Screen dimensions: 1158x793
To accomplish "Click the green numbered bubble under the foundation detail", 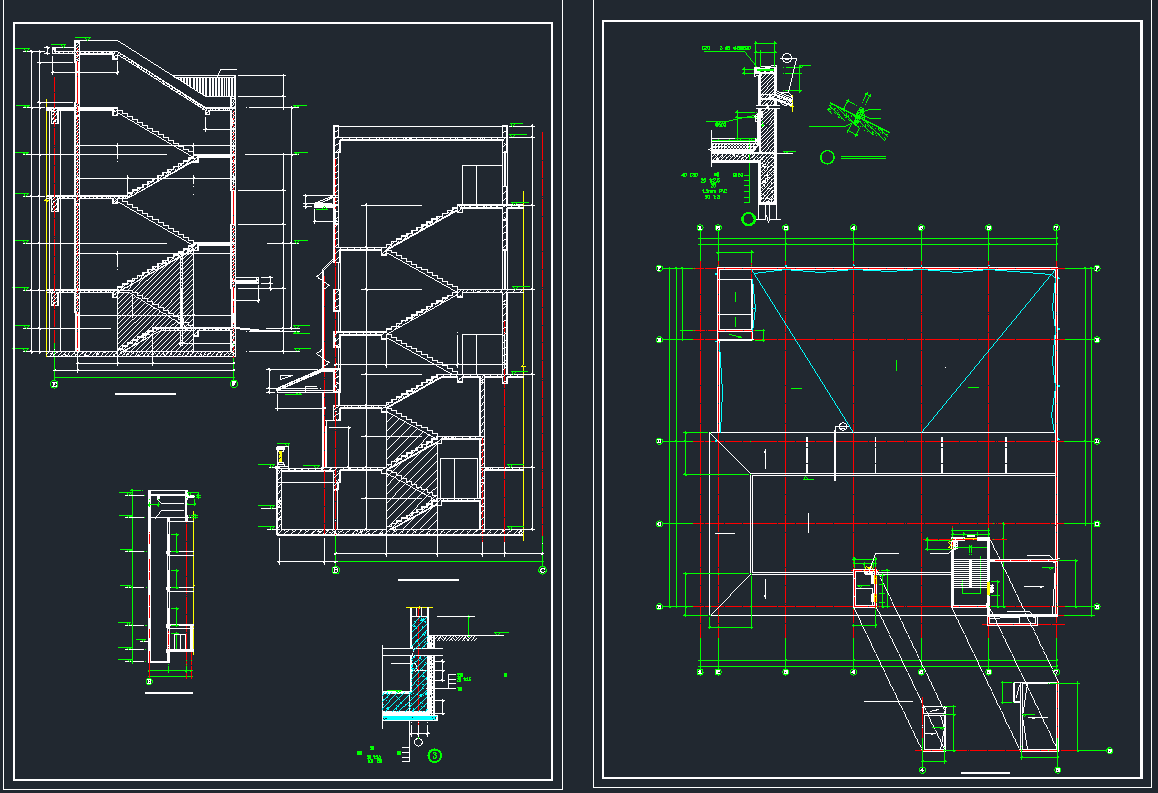I will [x=435, y=756].
